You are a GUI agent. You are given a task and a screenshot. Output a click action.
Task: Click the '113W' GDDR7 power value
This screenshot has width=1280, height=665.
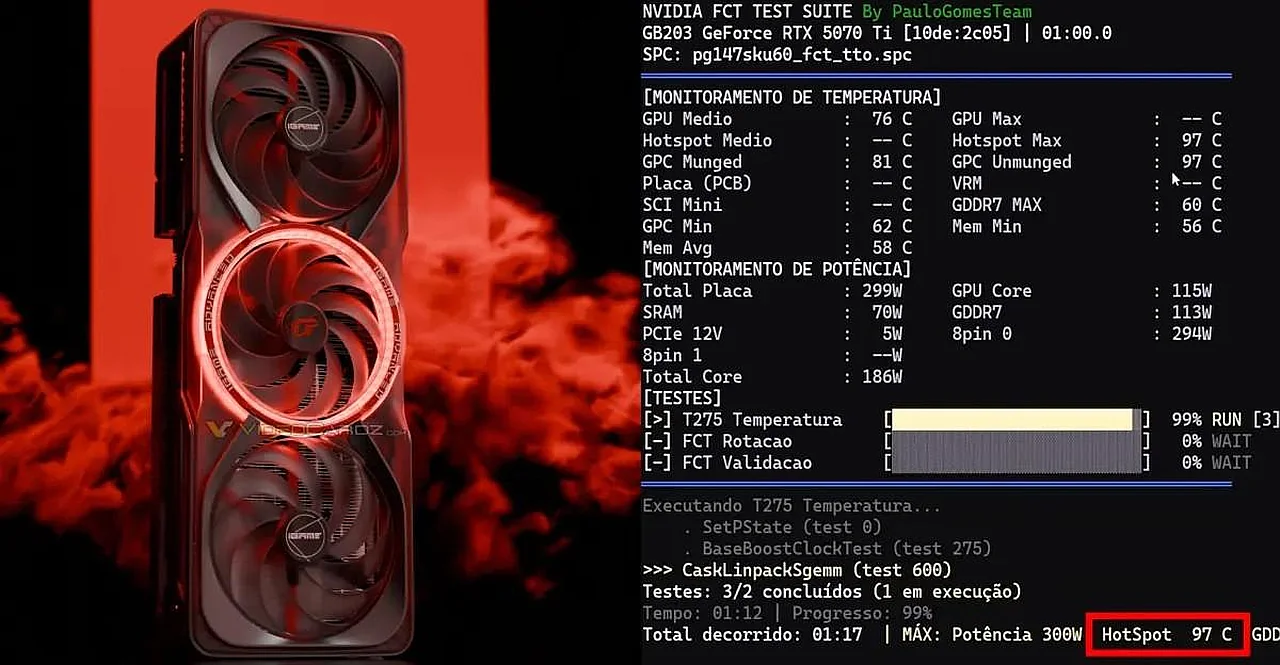pyautogui.click(x=1192, y=312)
